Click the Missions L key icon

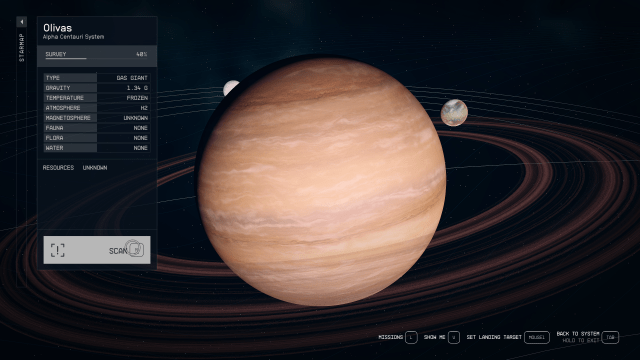pyautogui.click(x=411, y=337)
